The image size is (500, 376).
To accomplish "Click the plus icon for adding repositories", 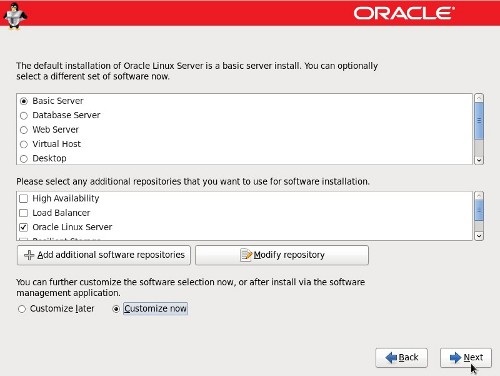I will (29, 255).
